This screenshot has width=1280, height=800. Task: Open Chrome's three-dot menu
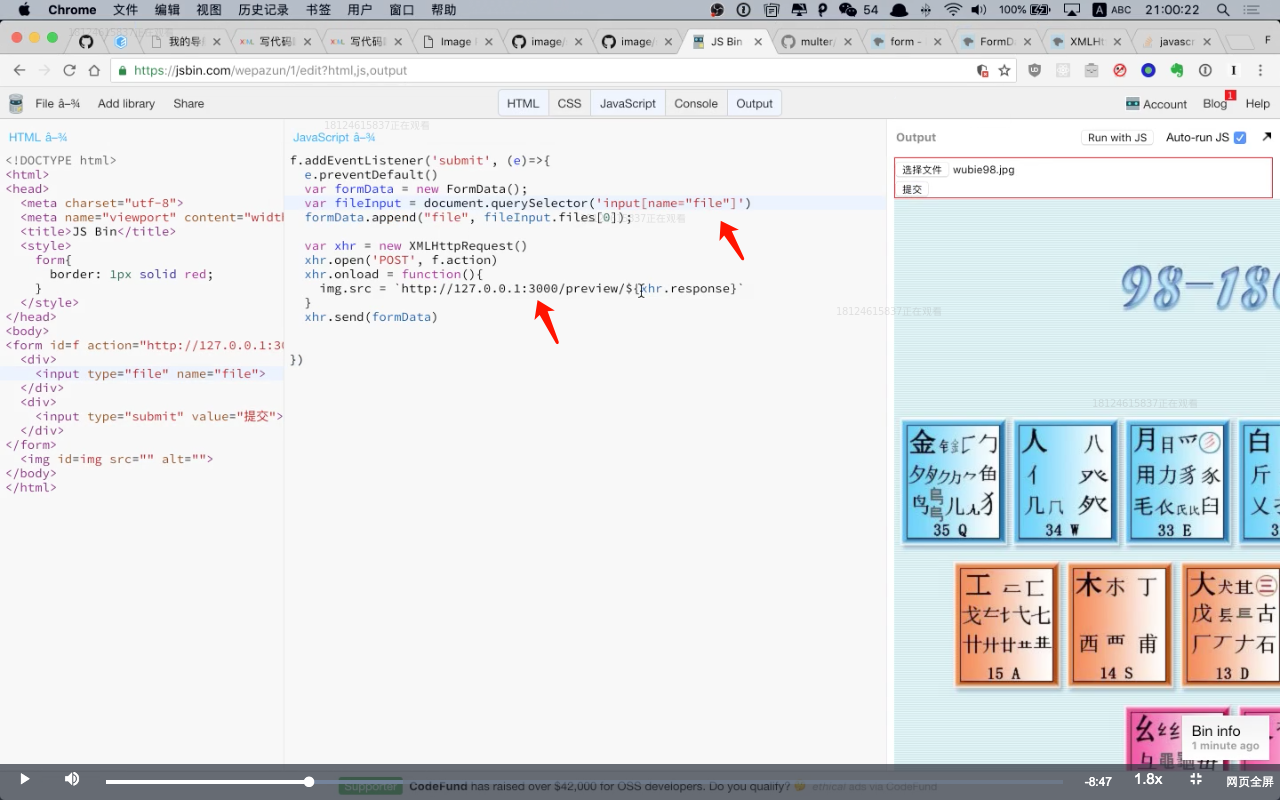click(1261, 70)
